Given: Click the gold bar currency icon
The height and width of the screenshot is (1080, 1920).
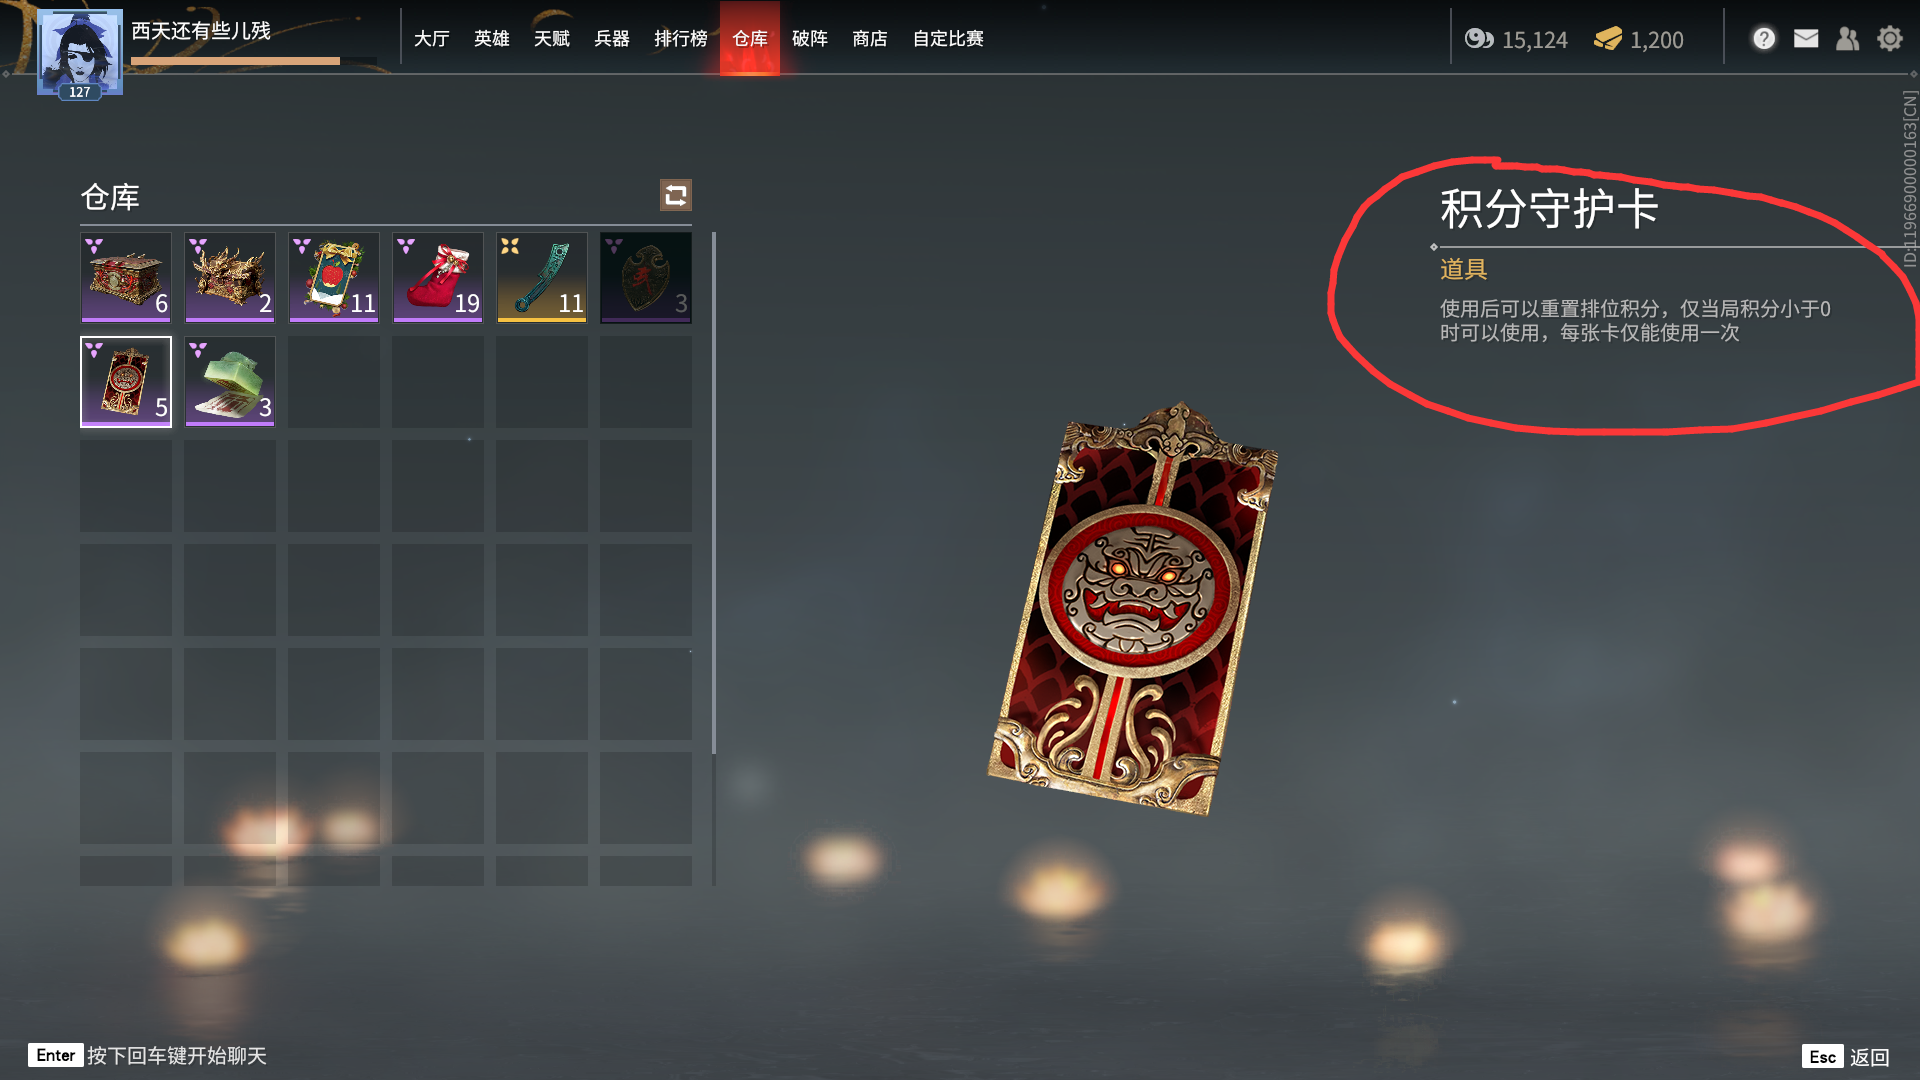Looking at the screenshot, I should pyautogui.click(x=1608, y=39).
